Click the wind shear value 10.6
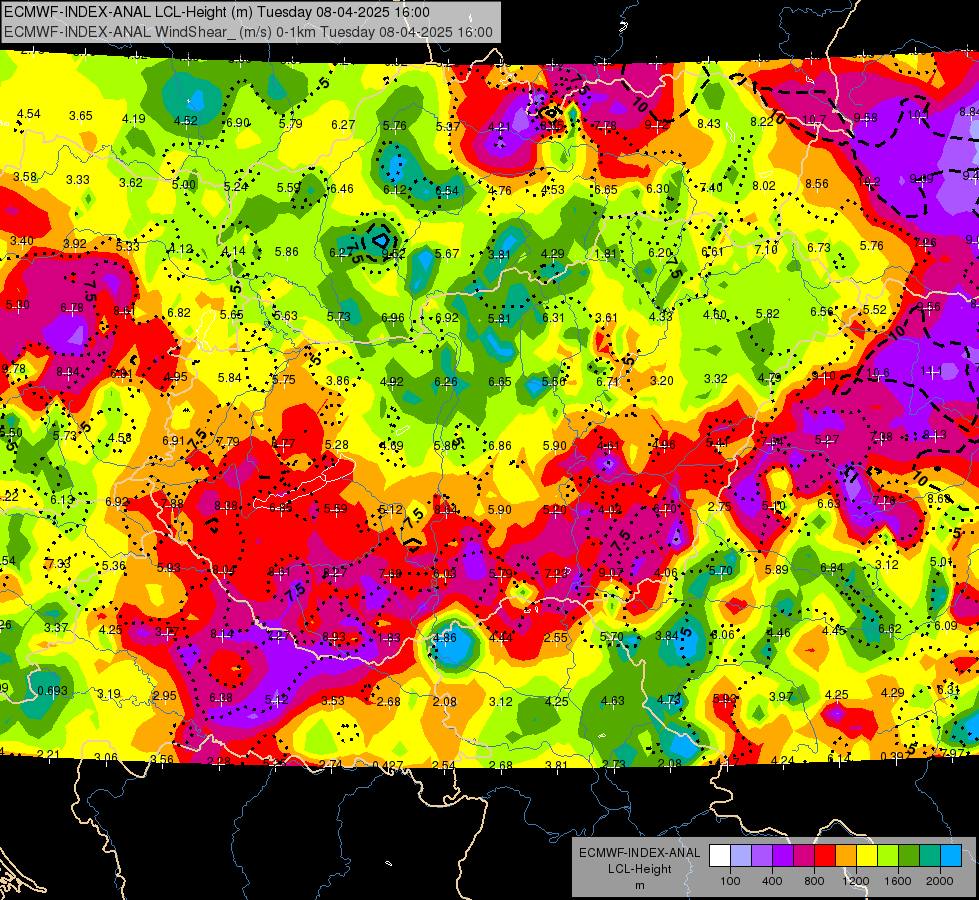Screen dimensions: 979x900 878,373
